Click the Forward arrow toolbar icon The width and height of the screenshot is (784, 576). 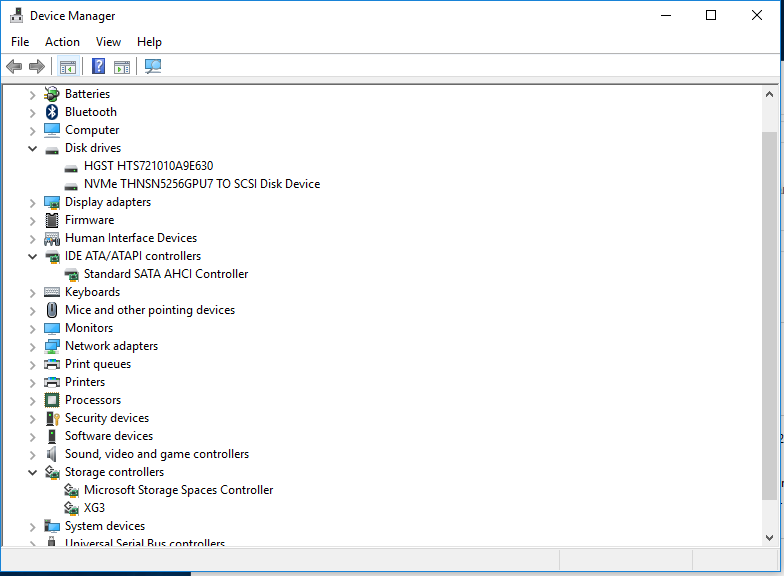pos(36,66)
